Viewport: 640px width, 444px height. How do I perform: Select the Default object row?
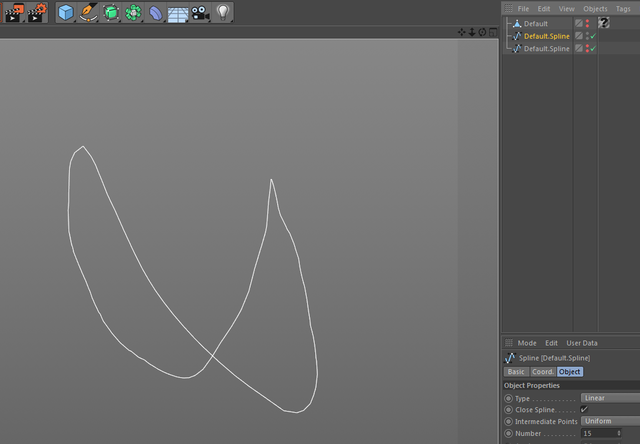pyautogui.click(x=536, y=24)
